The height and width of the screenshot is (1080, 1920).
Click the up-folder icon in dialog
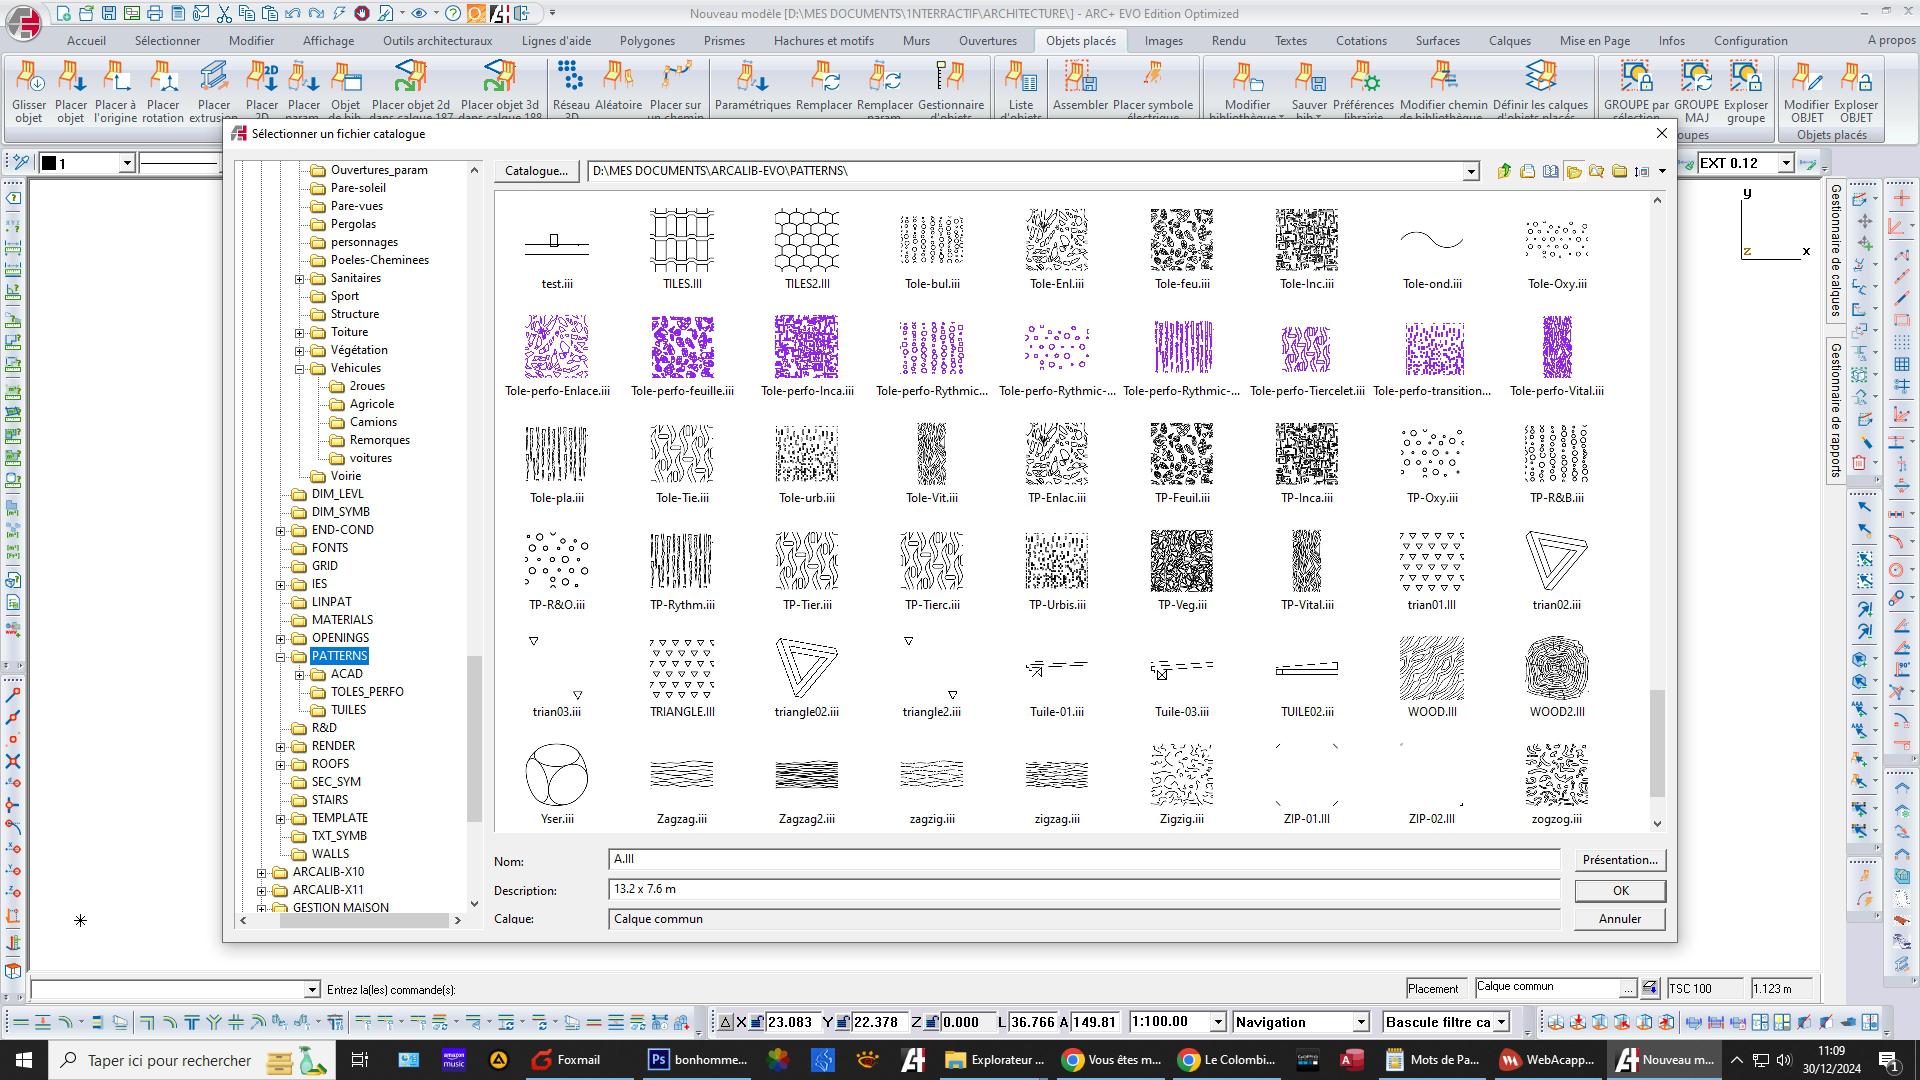(1504, 171)
